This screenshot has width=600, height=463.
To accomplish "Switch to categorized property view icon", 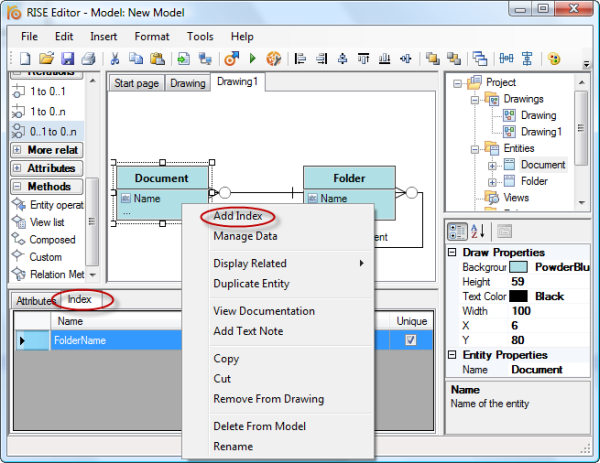I will [x=457, y=232].
